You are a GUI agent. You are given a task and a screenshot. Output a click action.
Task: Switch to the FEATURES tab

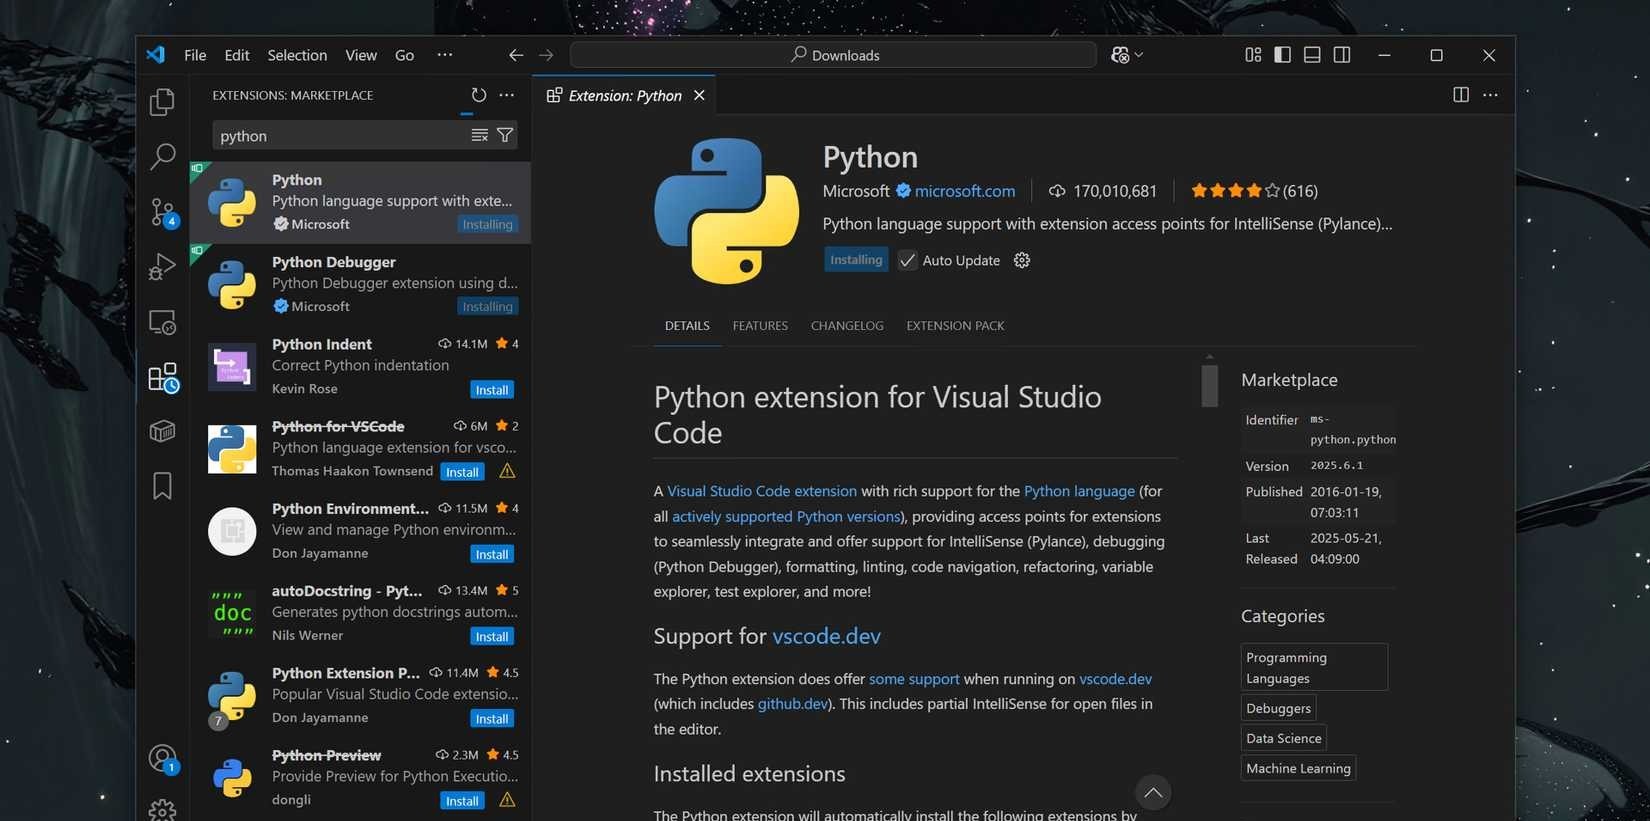[760, 326]
